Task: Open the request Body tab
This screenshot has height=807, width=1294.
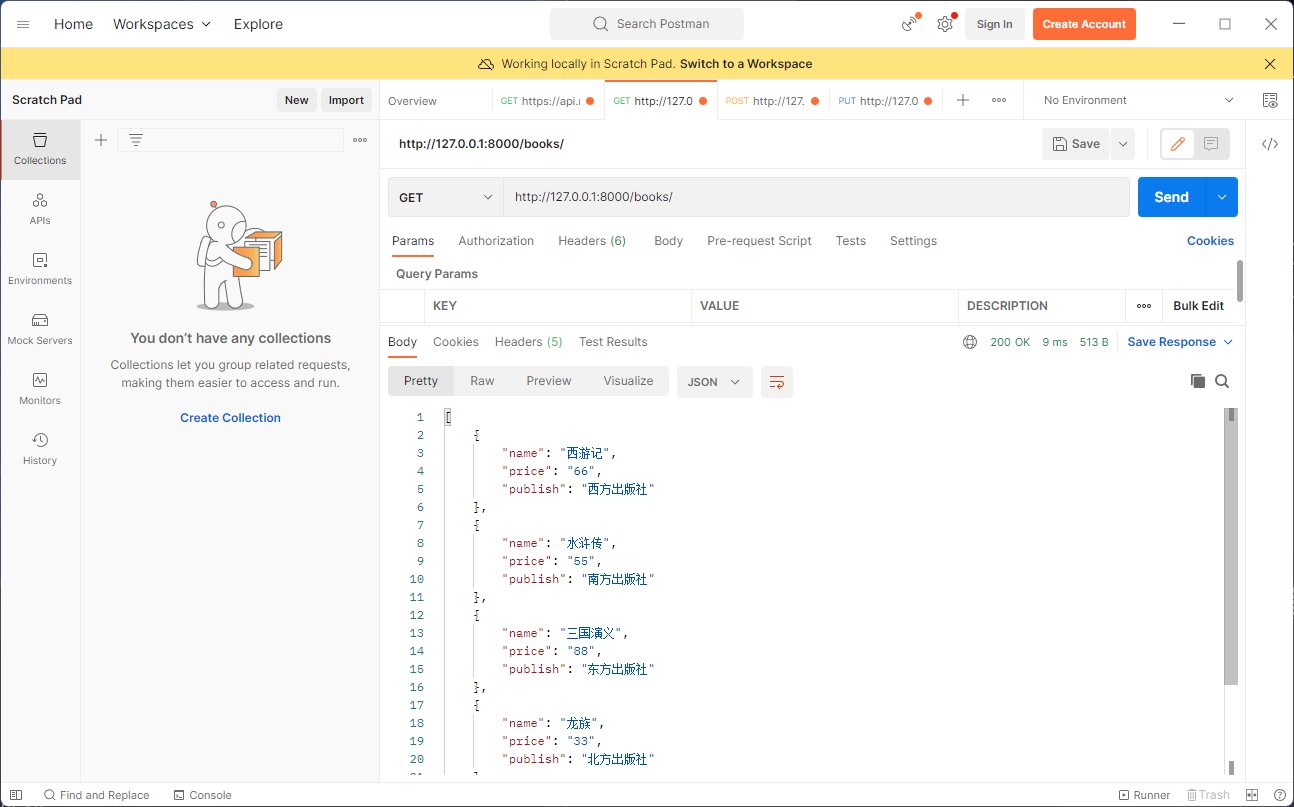Action: 668,241
